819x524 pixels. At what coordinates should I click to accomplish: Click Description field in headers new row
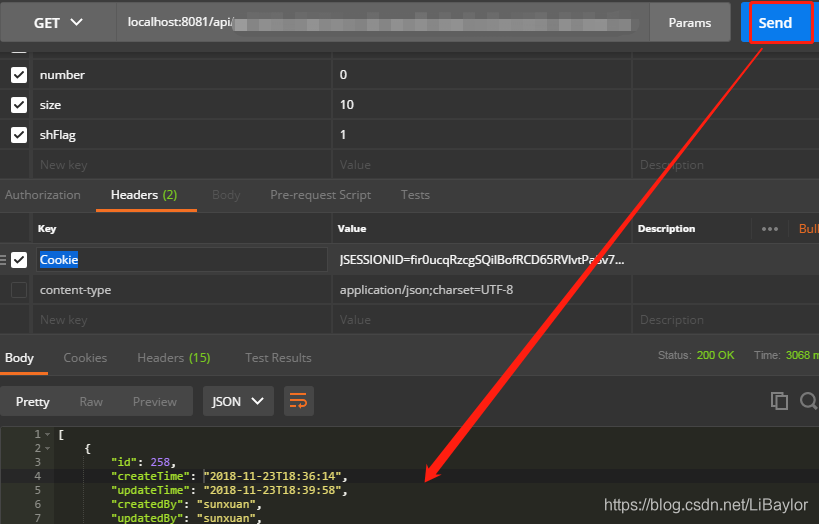click(x=726, y=320)
